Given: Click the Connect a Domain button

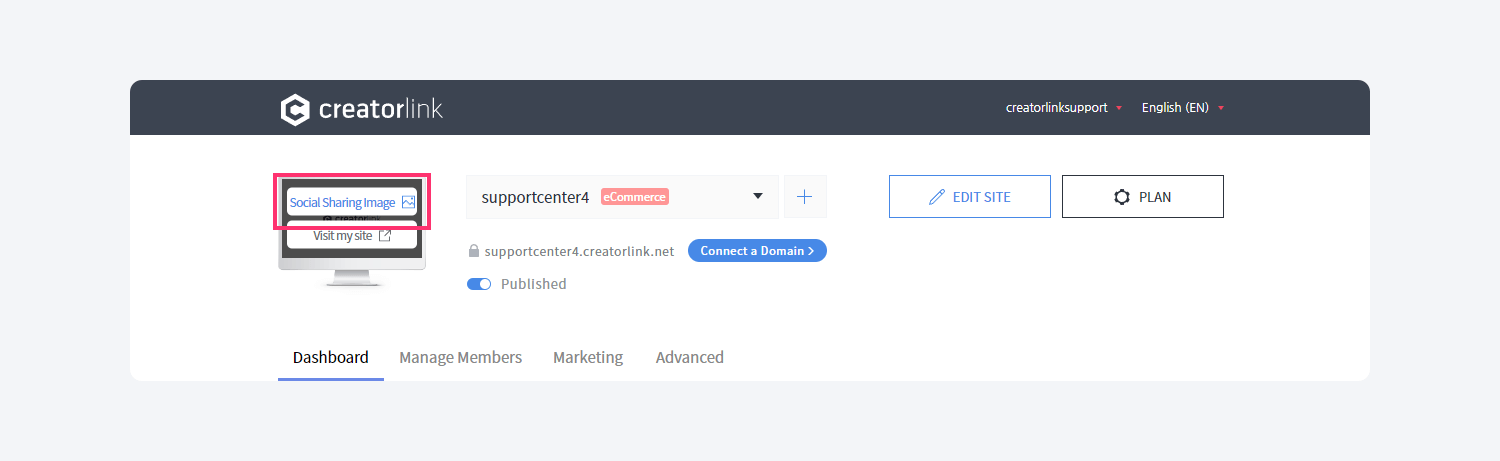Looking at the screenshot, I should [x=757, y=251].
